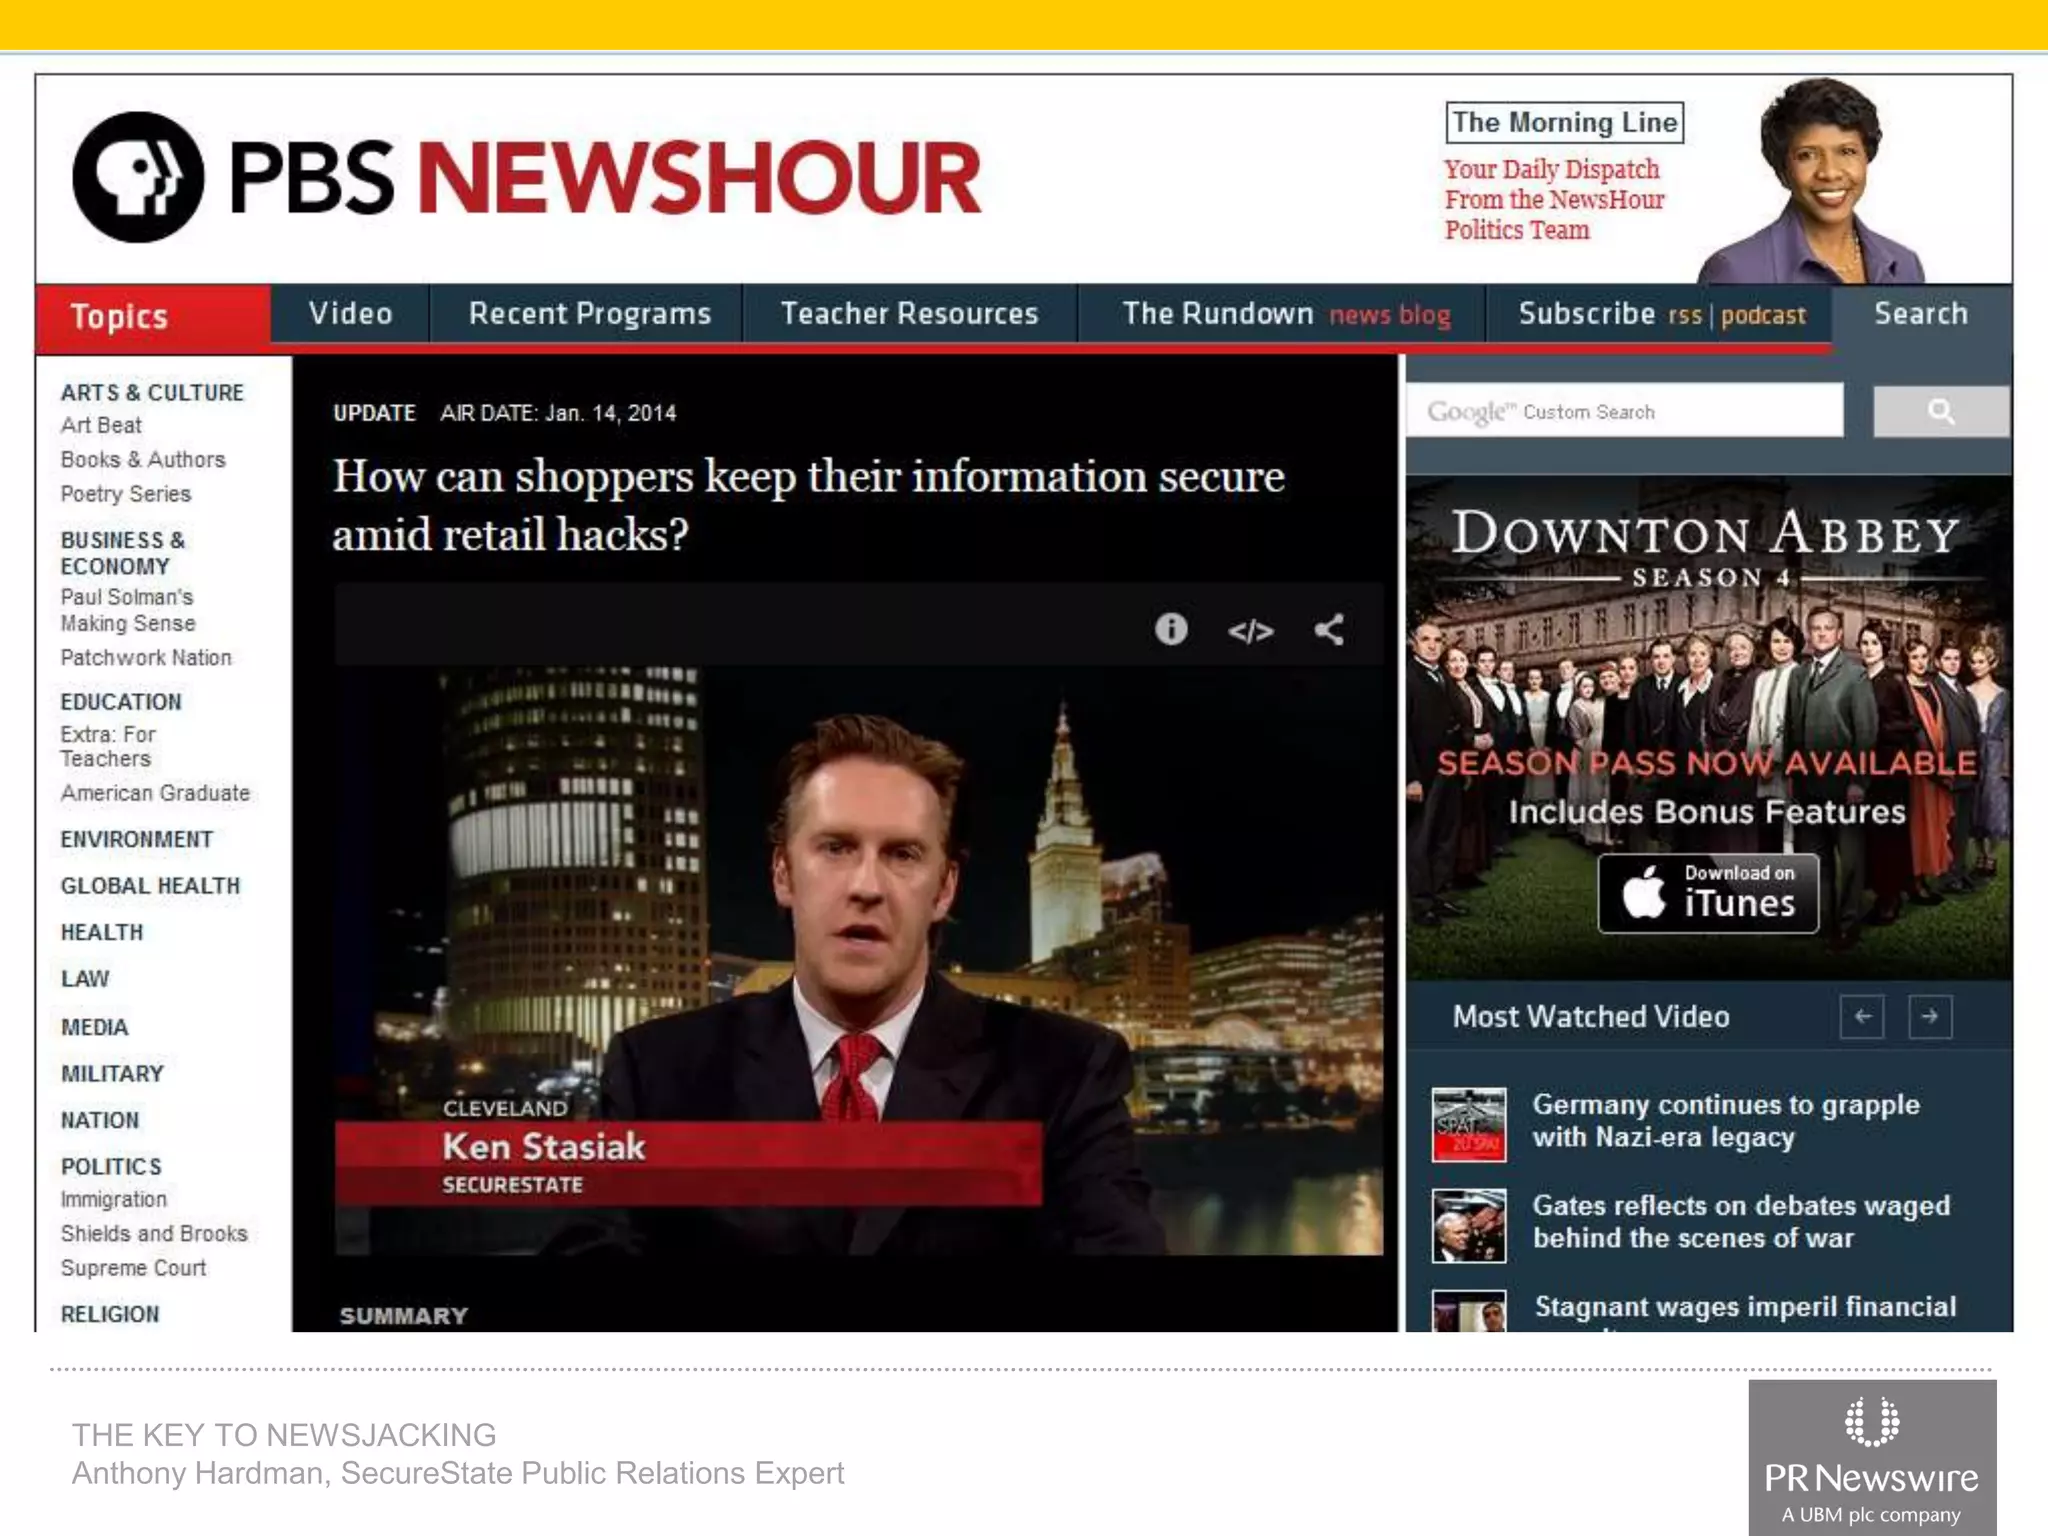Viewport: 2048px width, 1536px height.
Task: Click the embed code icon
Action: pos(1251,631)
